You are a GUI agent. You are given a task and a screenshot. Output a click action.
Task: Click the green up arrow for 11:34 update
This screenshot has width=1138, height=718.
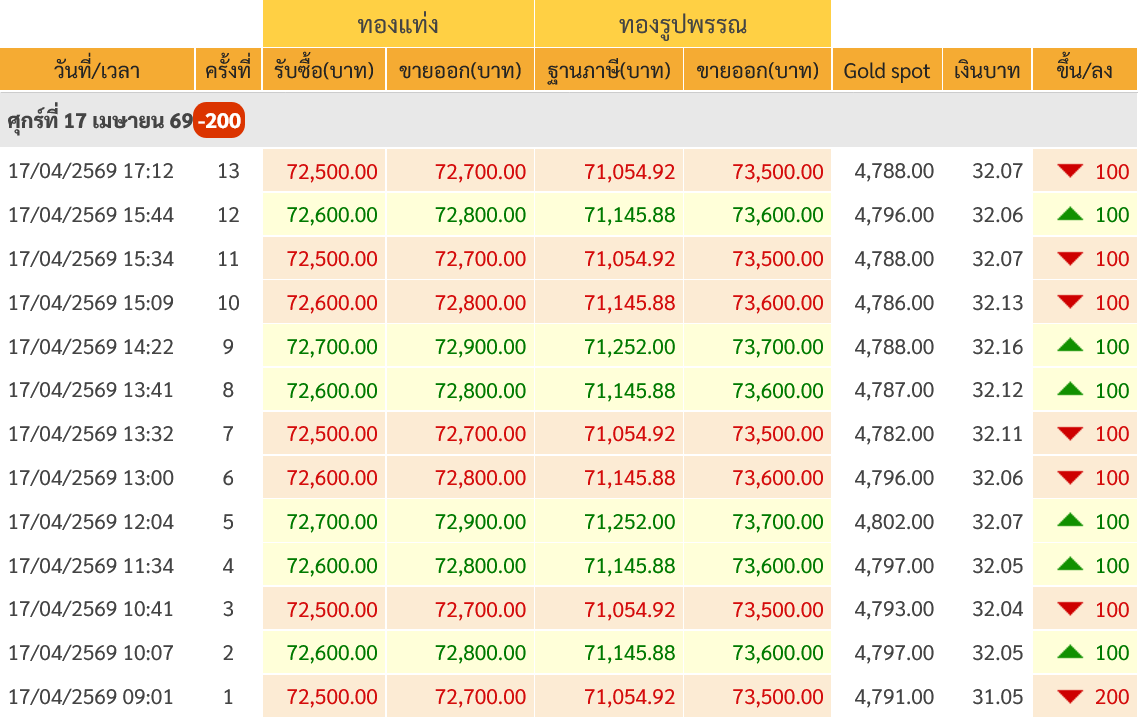[1070, 564]
